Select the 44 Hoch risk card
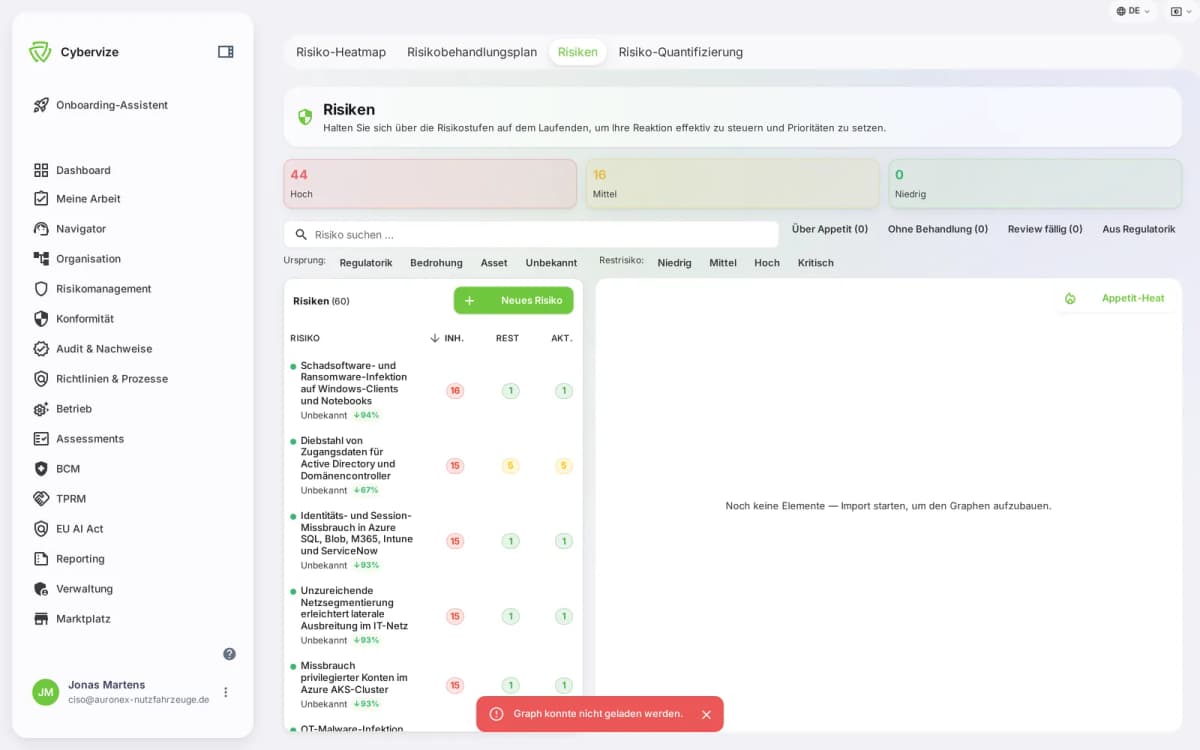The image size is (1200, 750). pyautogui.click(x=430, y=184)
